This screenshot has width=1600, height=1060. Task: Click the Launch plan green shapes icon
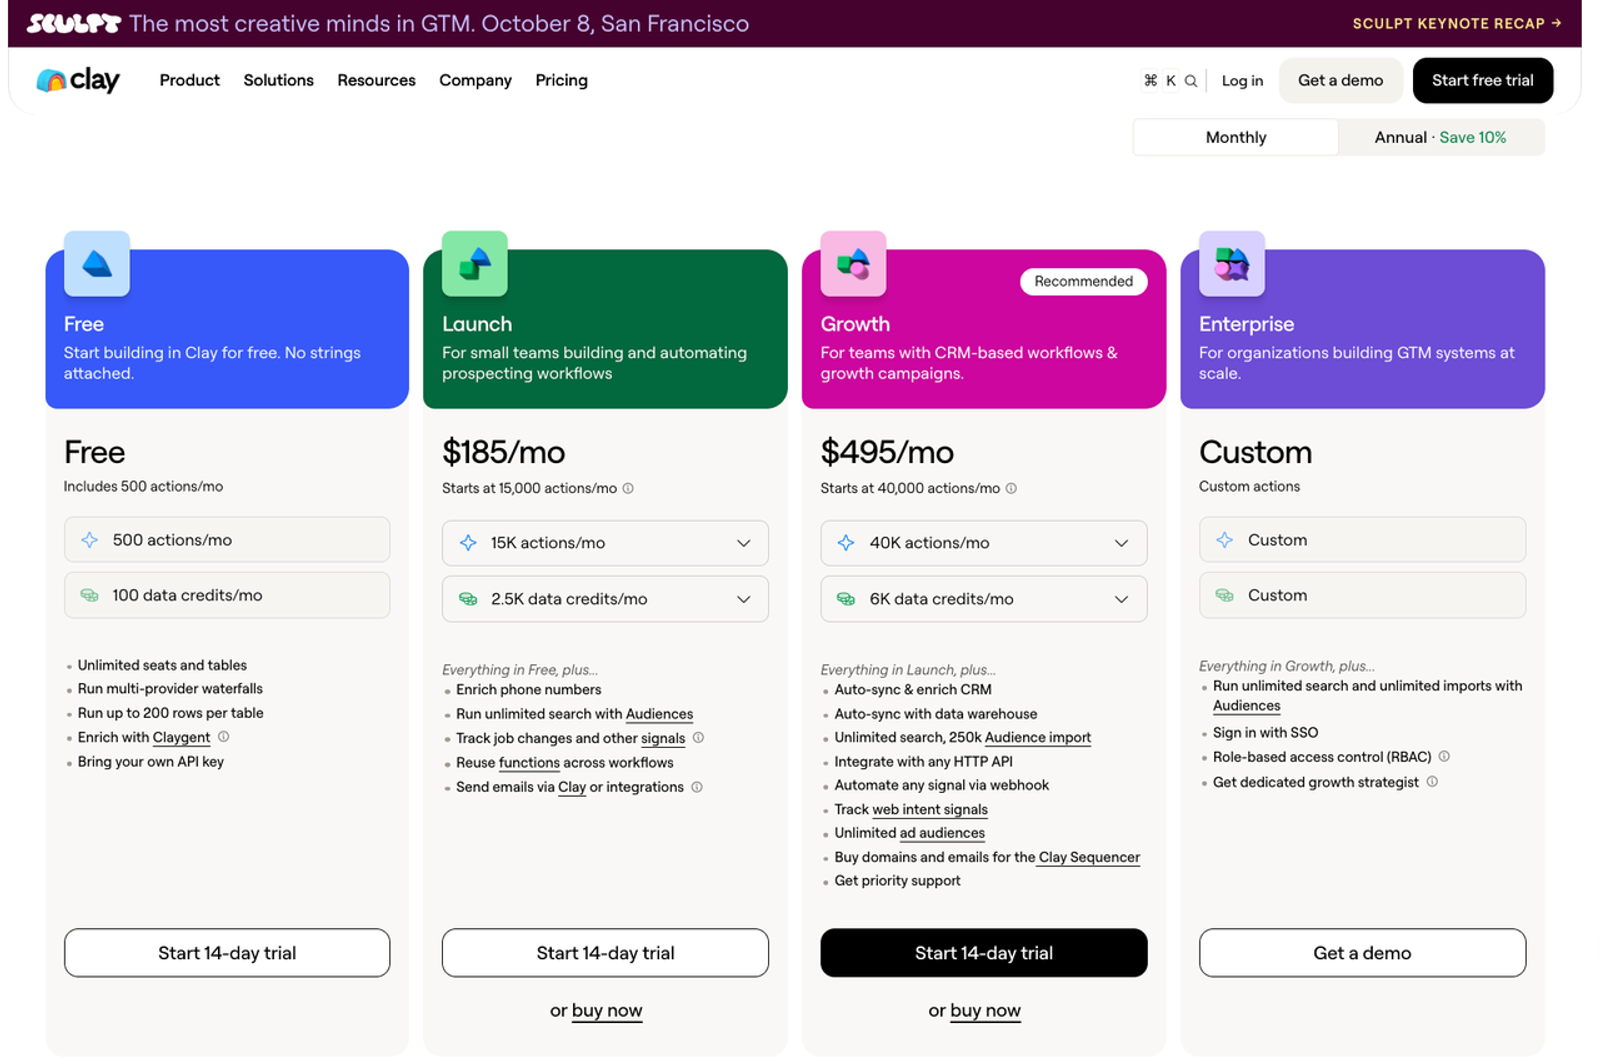point(475,264)
